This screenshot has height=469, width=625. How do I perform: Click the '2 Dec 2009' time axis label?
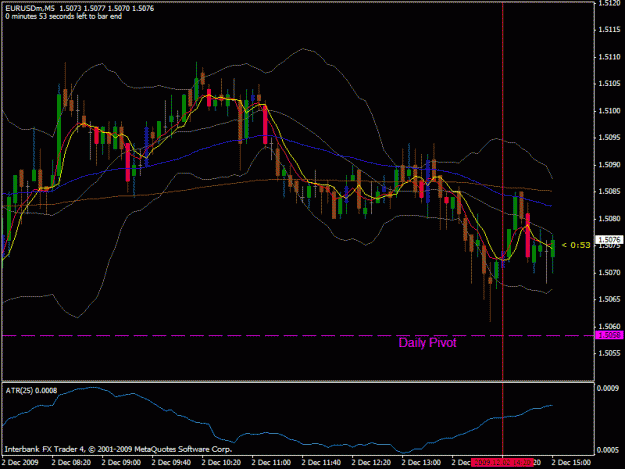tap(20, 463)
